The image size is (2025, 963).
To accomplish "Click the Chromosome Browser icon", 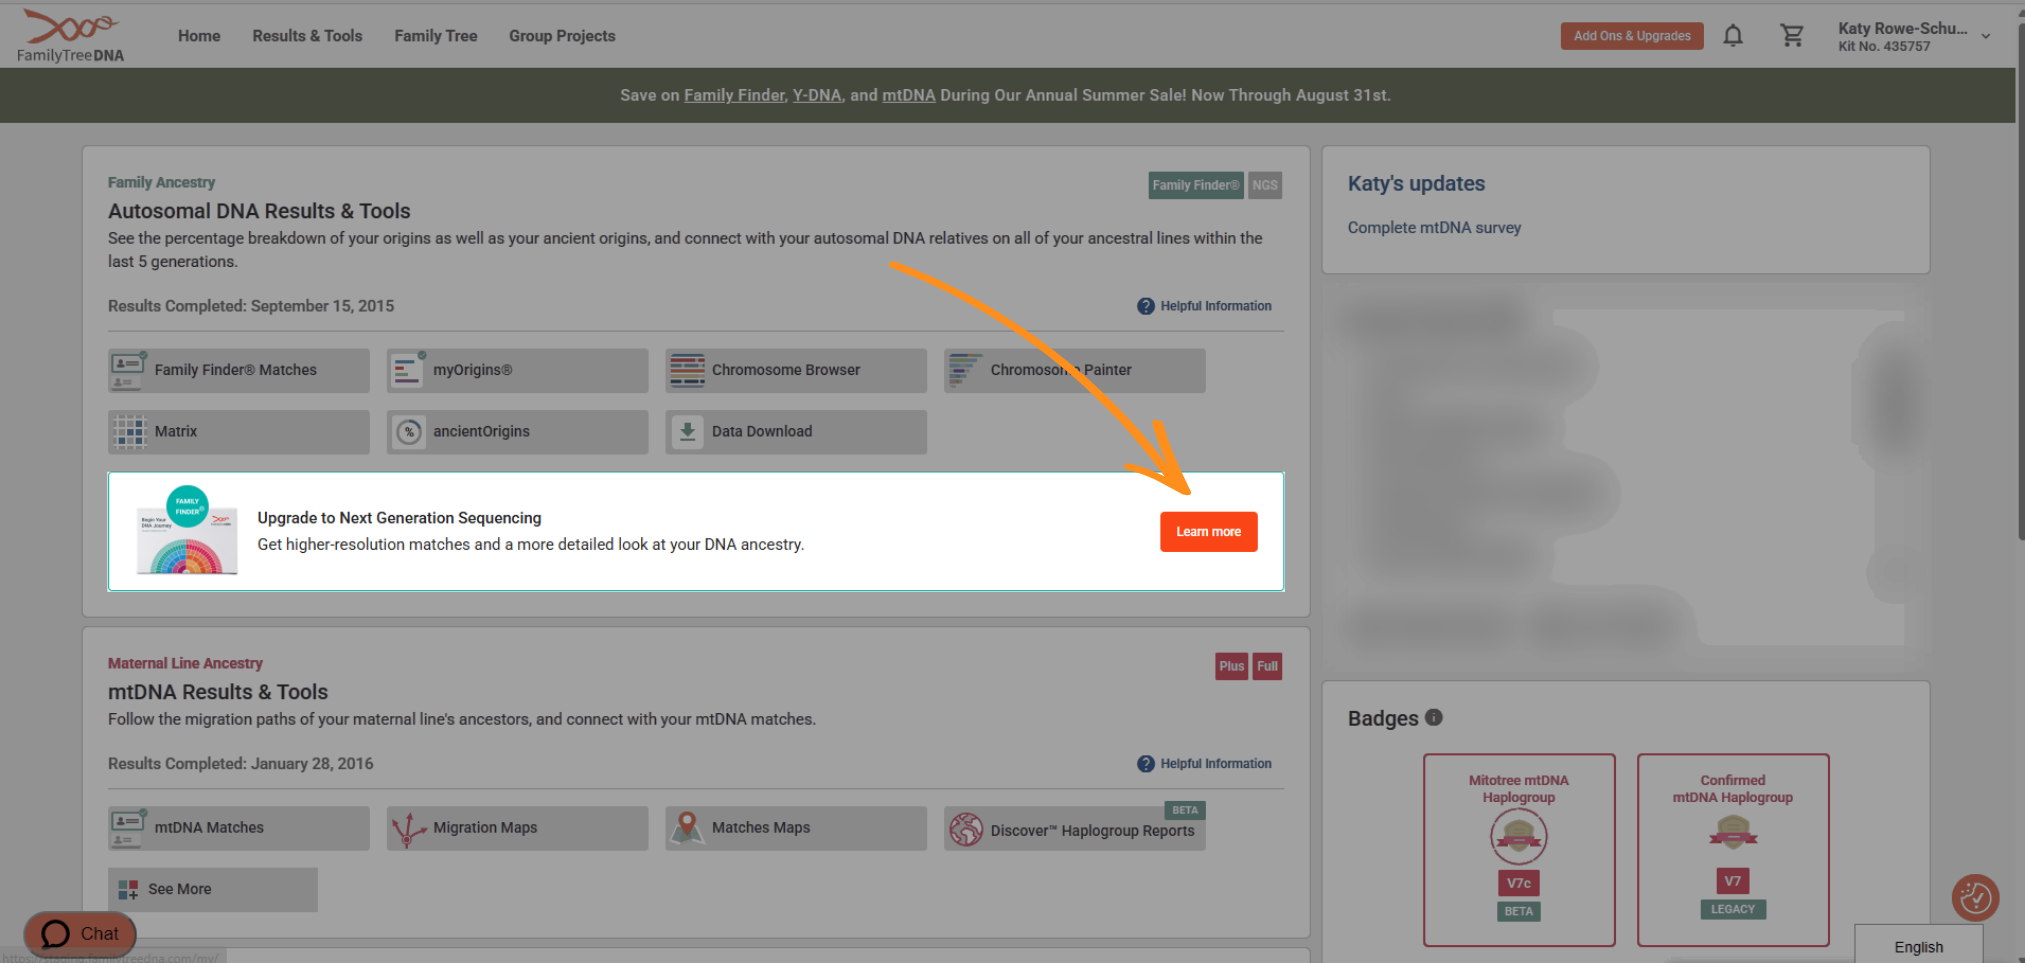I will (x=687, y=370).
